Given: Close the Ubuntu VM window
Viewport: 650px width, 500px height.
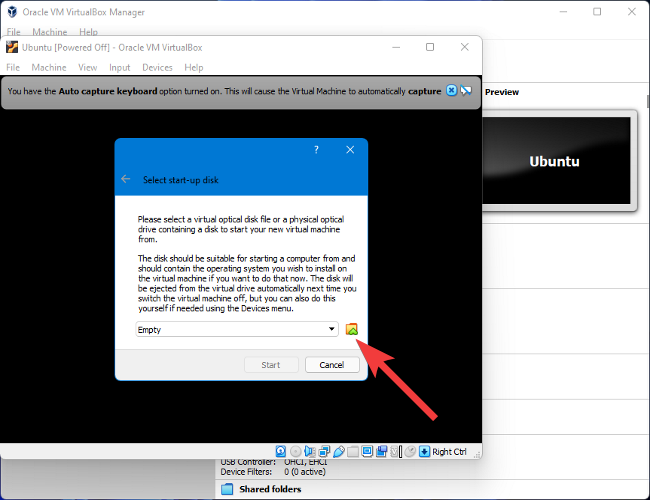Looking at the screenshot, I should pyautogui.click(x=465, y=47).
